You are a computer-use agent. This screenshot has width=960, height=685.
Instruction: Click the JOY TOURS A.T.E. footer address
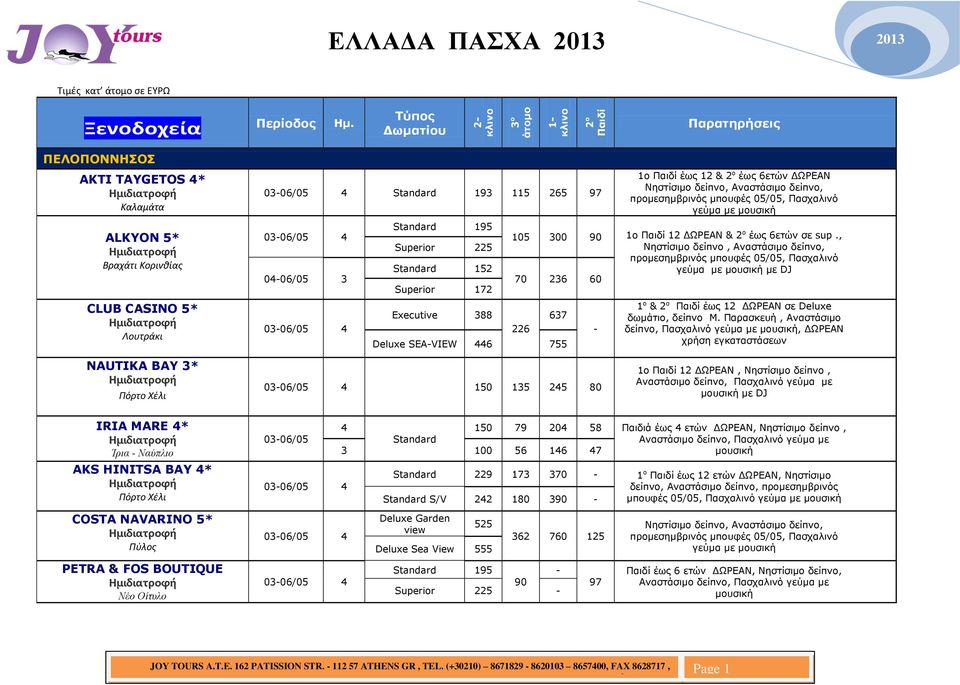coord(410,666)
